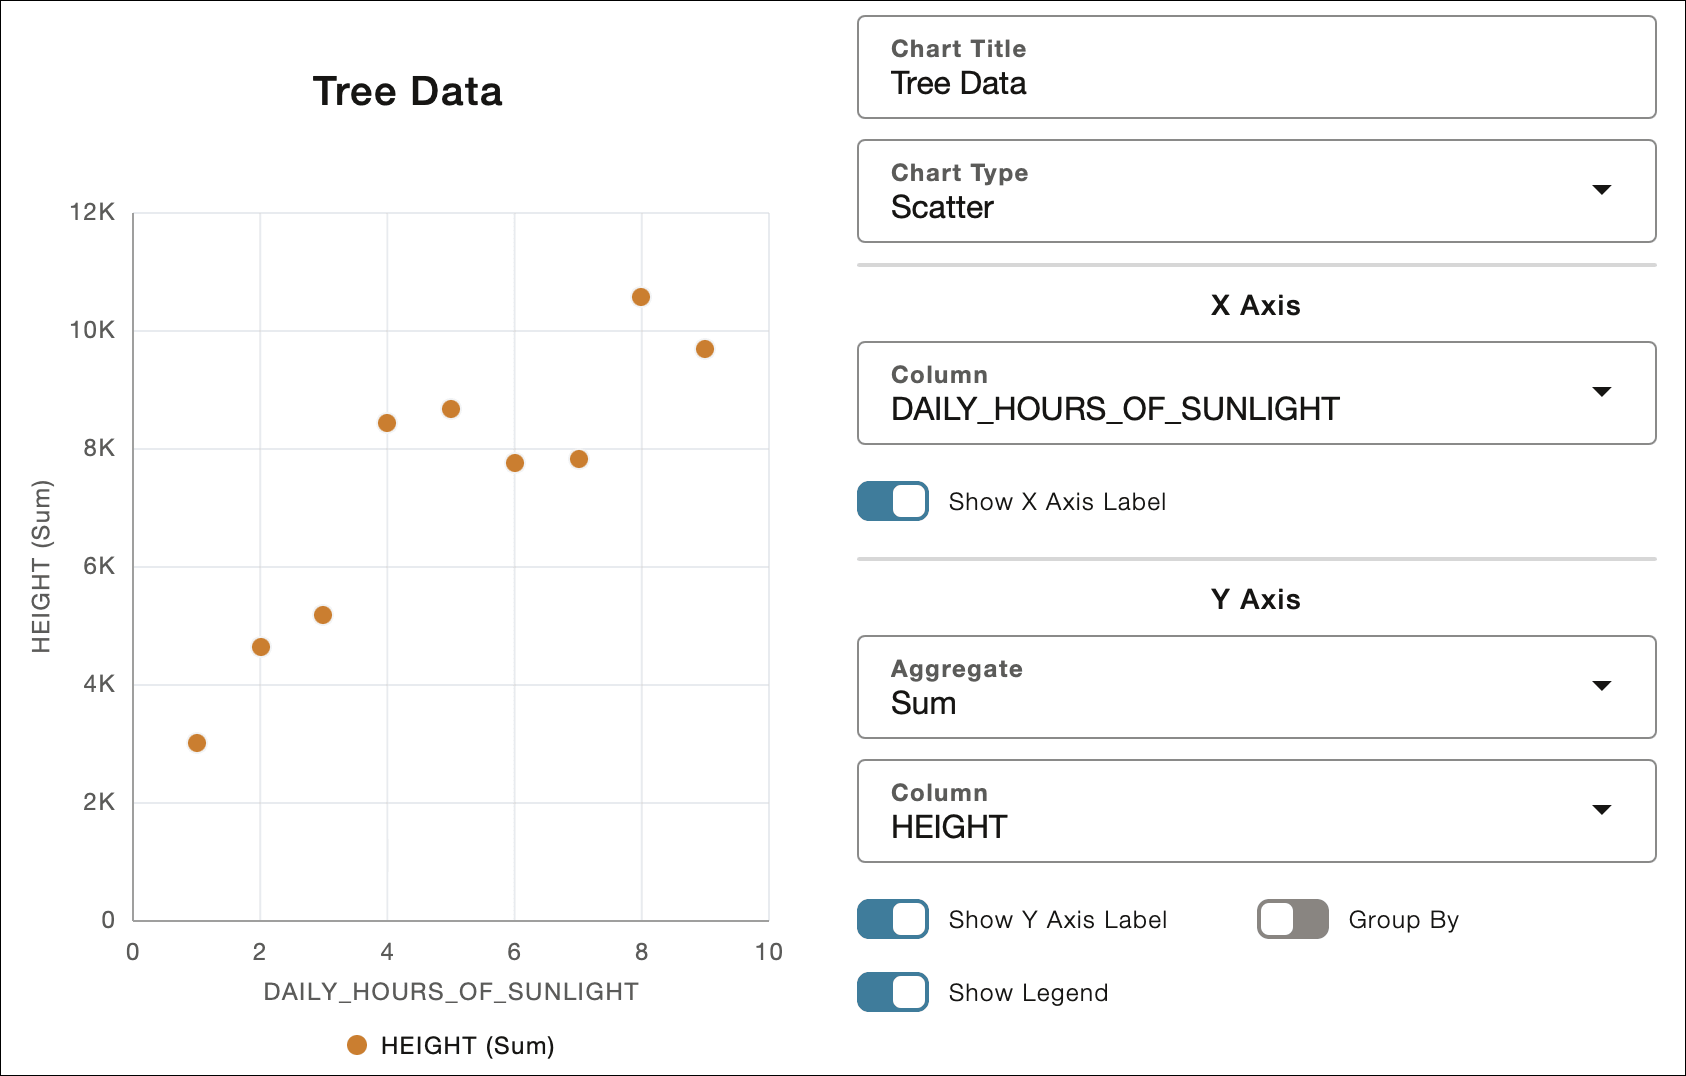Turn off the Show Y Axis Label switch
Screen dimensions: 1686x1076
point(891,919)
